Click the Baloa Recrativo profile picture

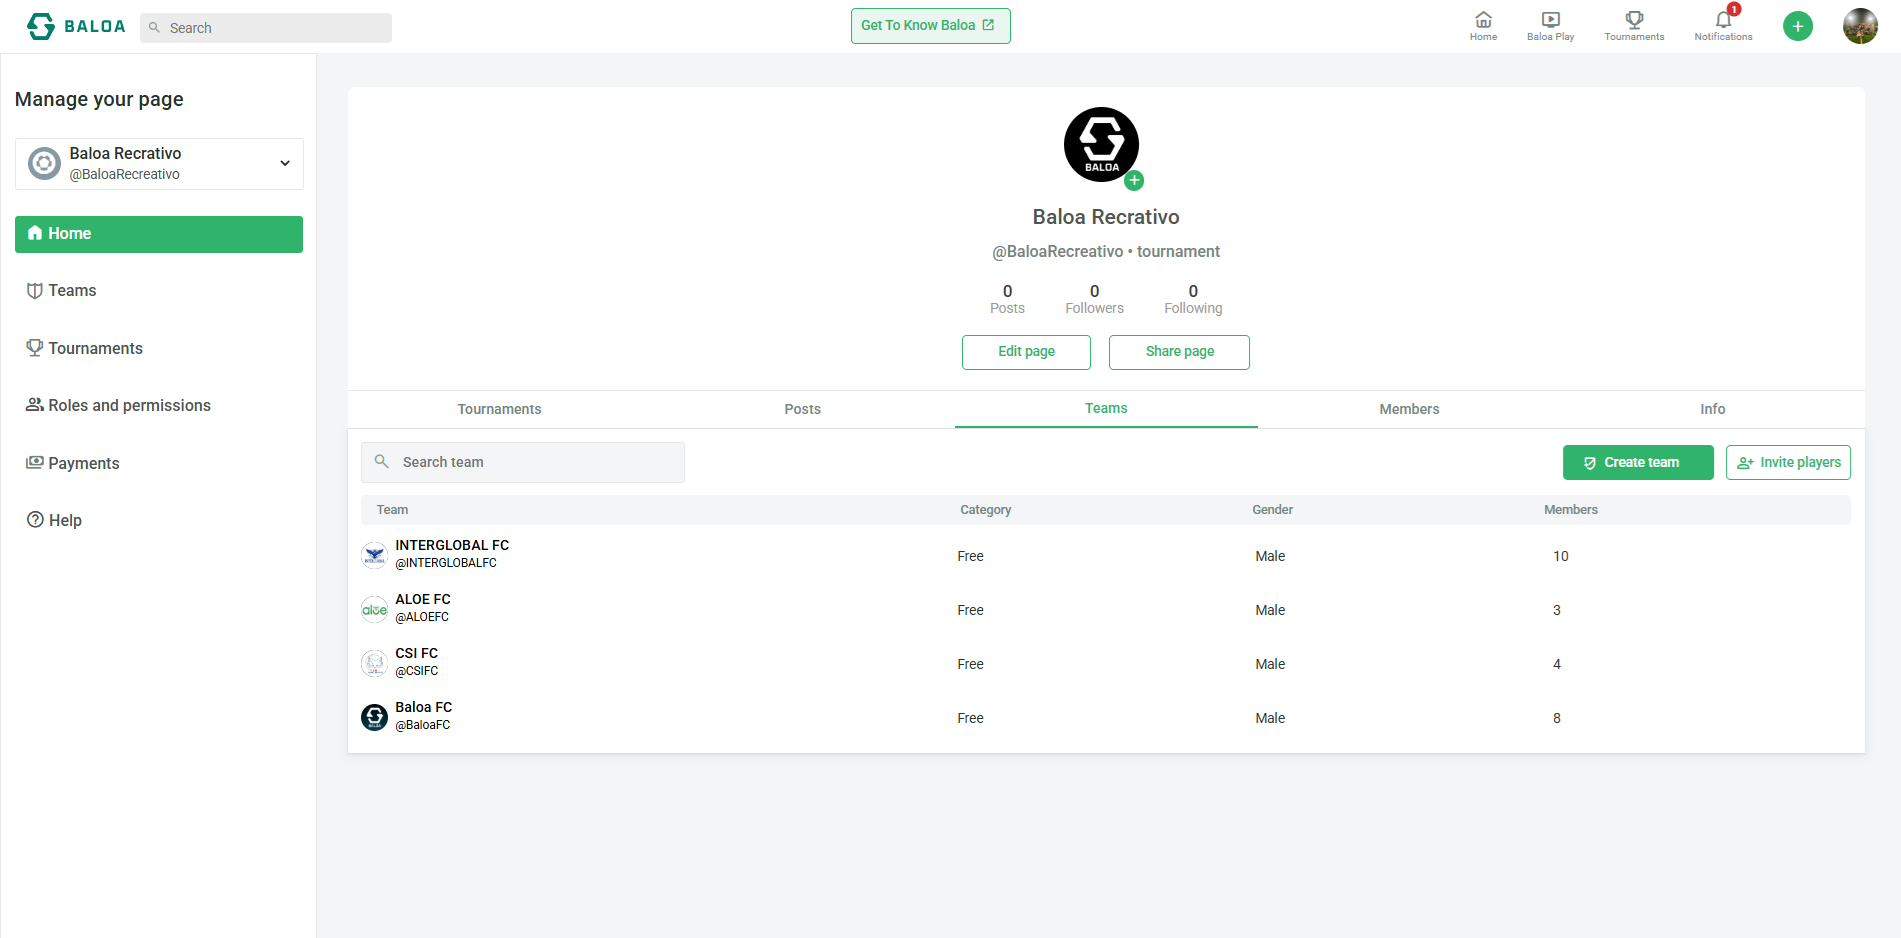click(1101, 144)
